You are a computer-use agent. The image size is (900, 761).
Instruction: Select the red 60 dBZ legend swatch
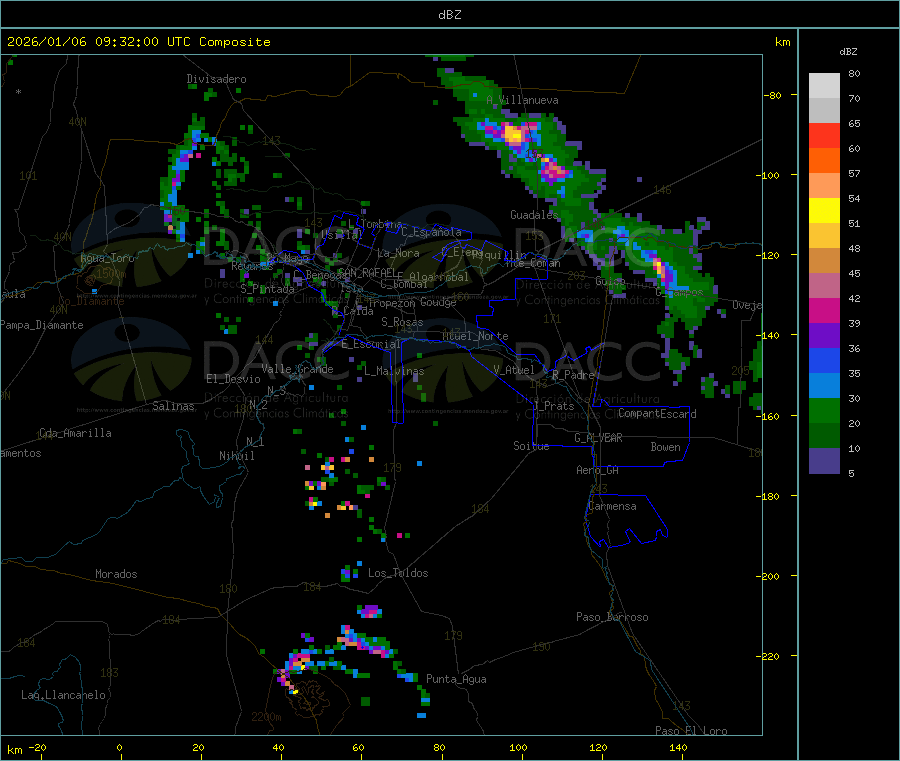click(824, 135)
